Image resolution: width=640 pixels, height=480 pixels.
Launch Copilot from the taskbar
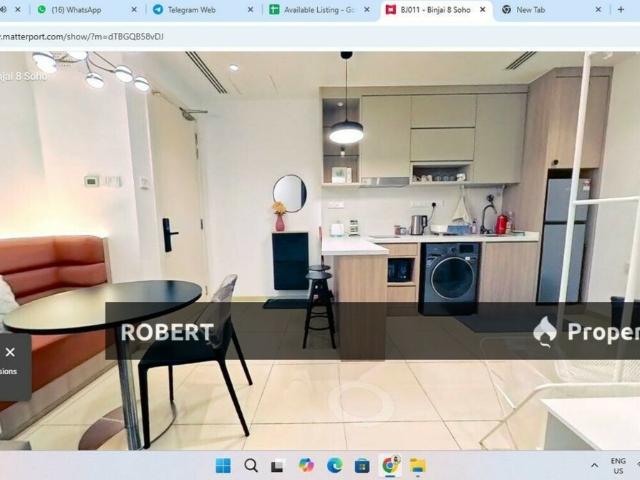click(306, 465)
